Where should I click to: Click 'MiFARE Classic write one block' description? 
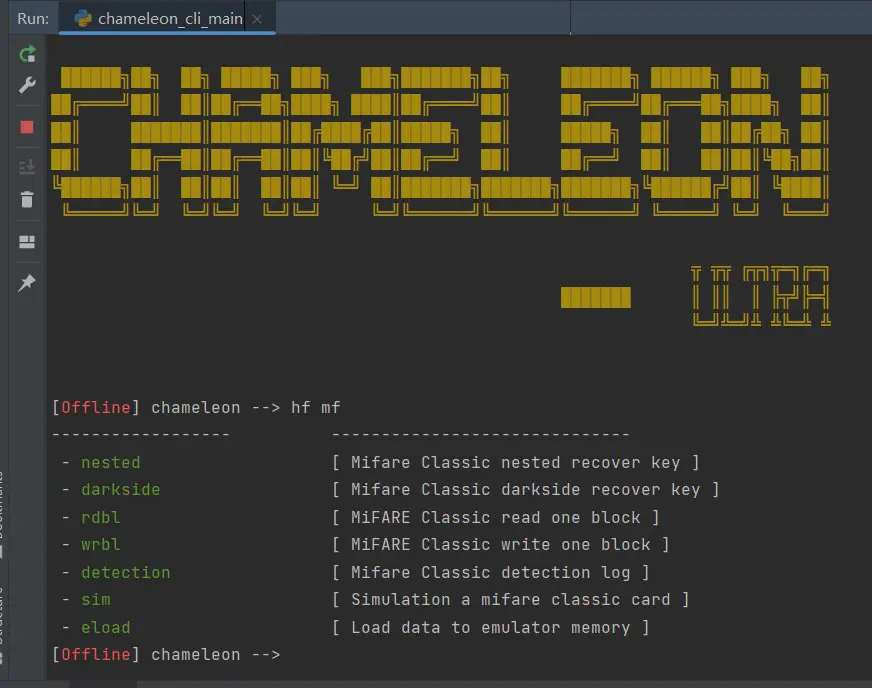click(501, 545)
